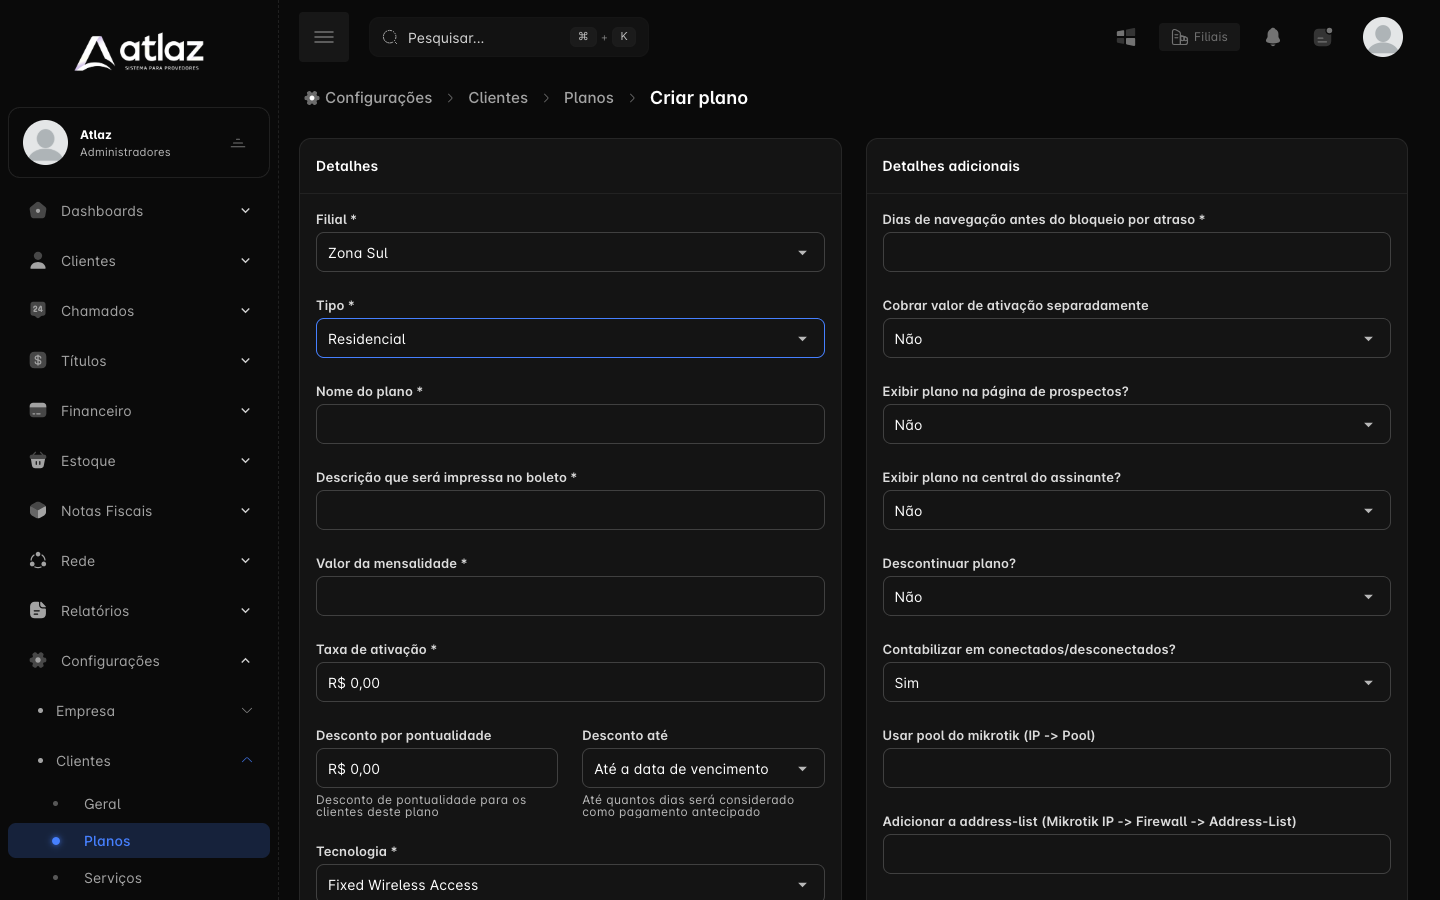Open the Filial dropdown showing Zona Sul
This screenshot has height=900, width=1440.
click(x=570, y=252)
